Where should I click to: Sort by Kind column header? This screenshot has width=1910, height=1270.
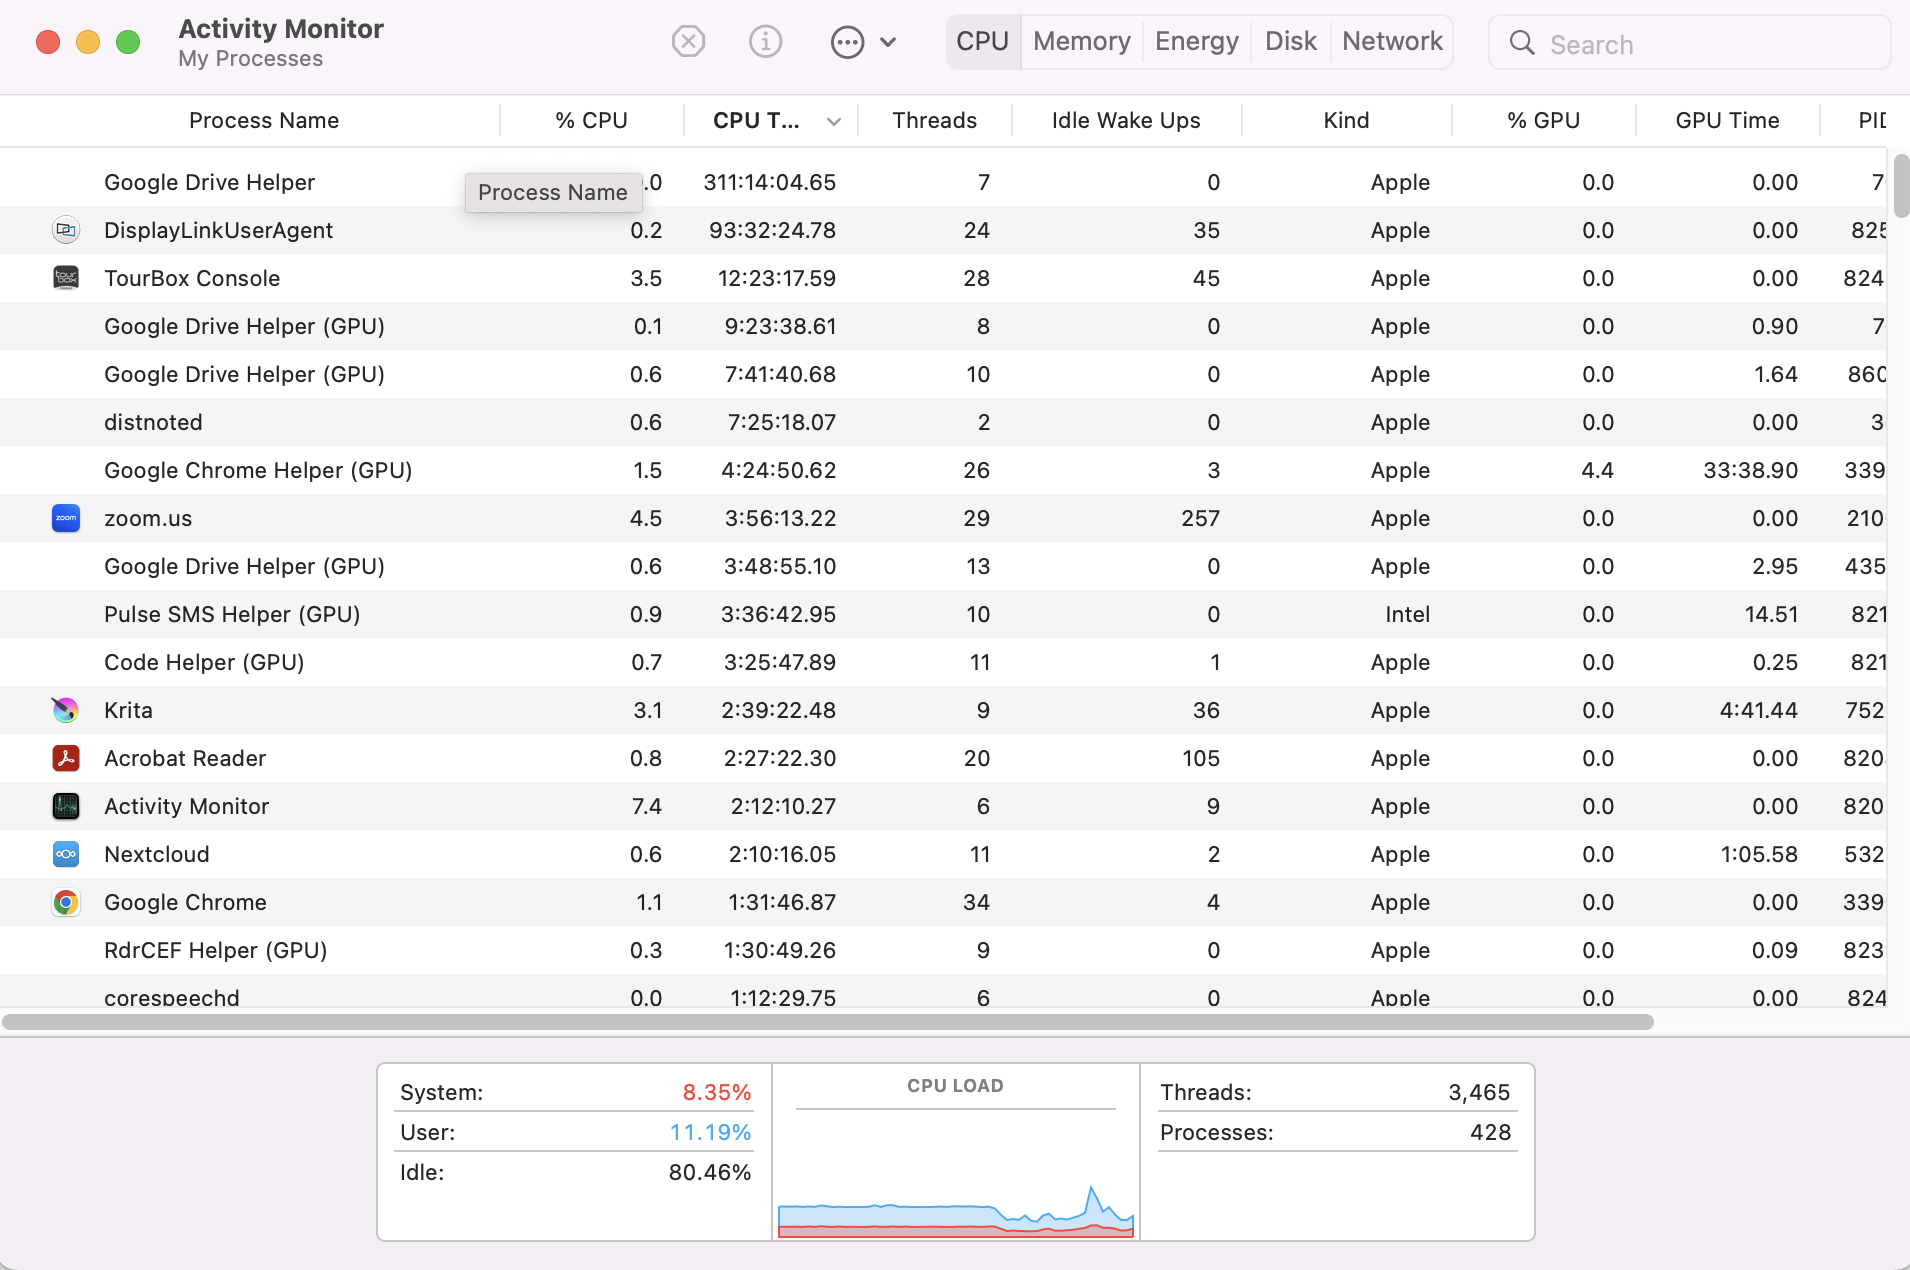pyautogui.click(x=1346, y=121)
